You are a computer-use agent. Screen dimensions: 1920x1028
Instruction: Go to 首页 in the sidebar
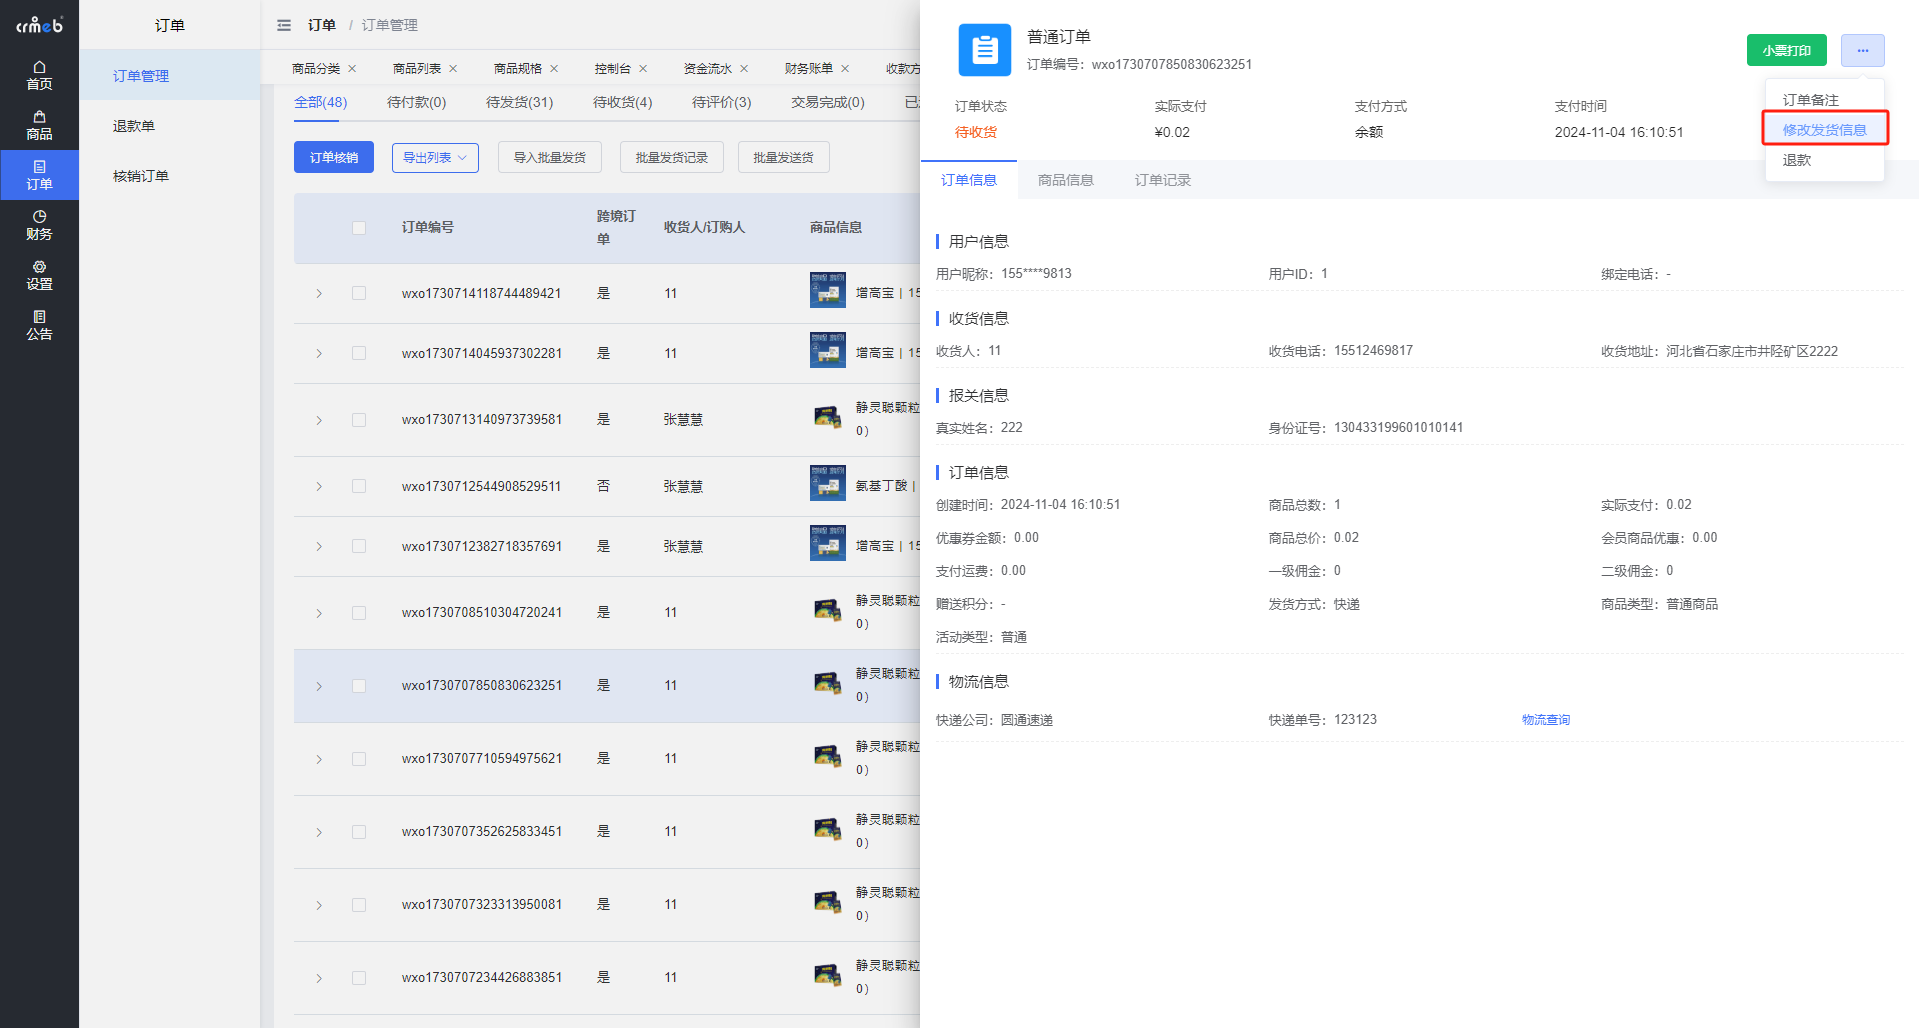39,75
